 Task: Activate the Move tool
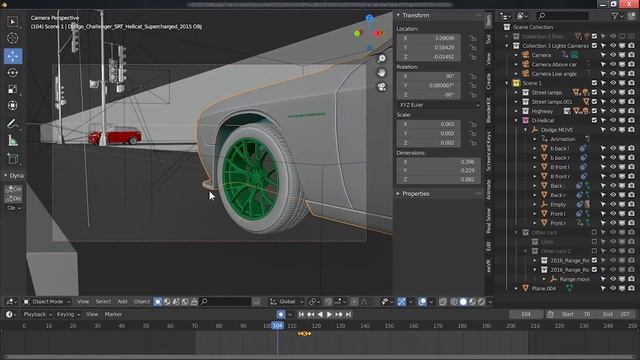tap(13, 56)
